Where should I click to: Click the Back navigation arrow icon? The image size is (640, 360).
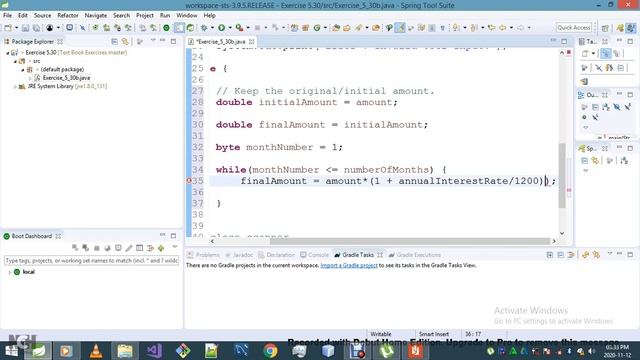tap(502, 28)
